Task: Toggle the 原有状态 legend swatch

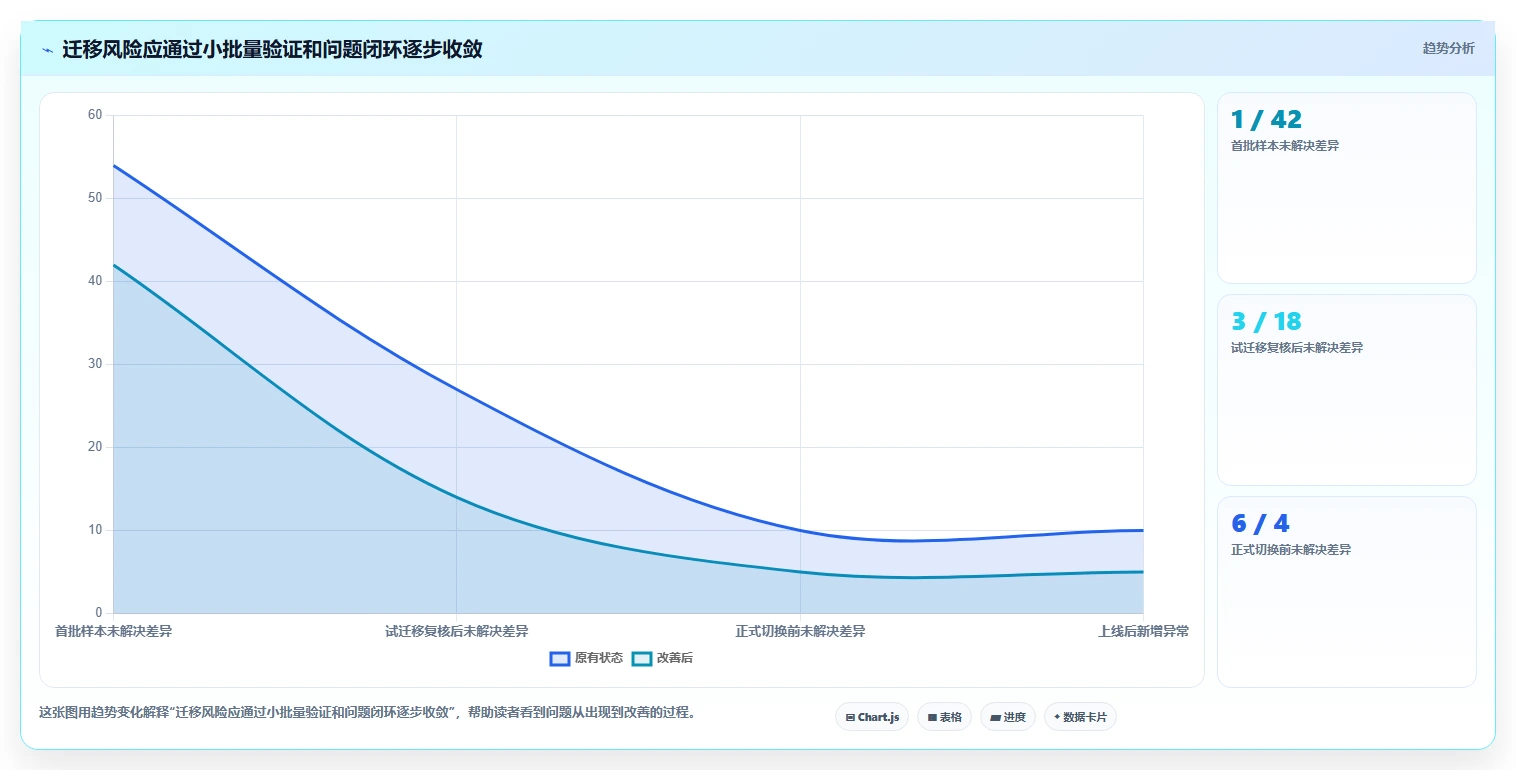Action: click(x=560, y=658)
